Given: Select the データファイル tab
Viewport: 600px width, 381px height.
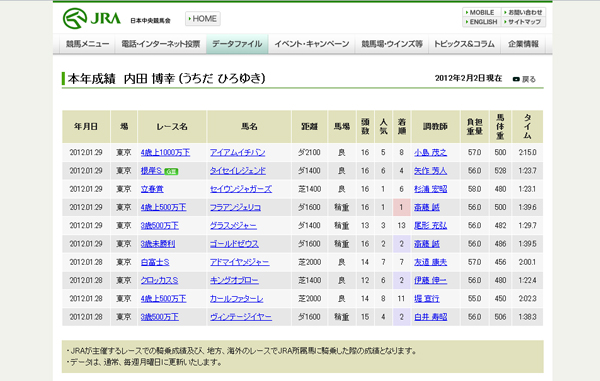Looking at the screenshot, I should tap(237, 44).
